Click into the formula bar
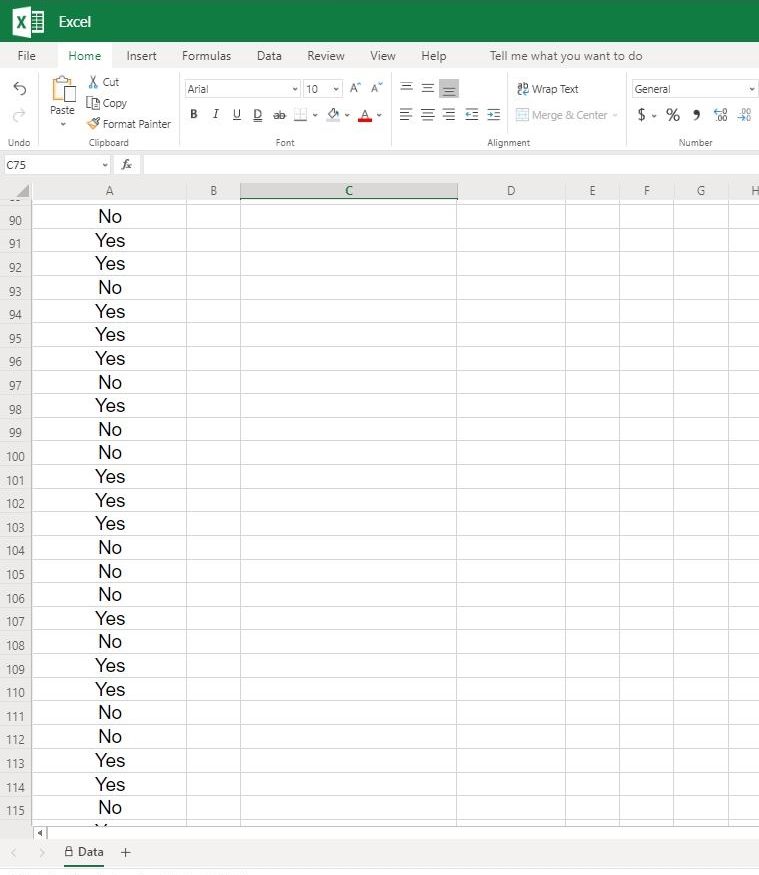 tap(451, 165)
